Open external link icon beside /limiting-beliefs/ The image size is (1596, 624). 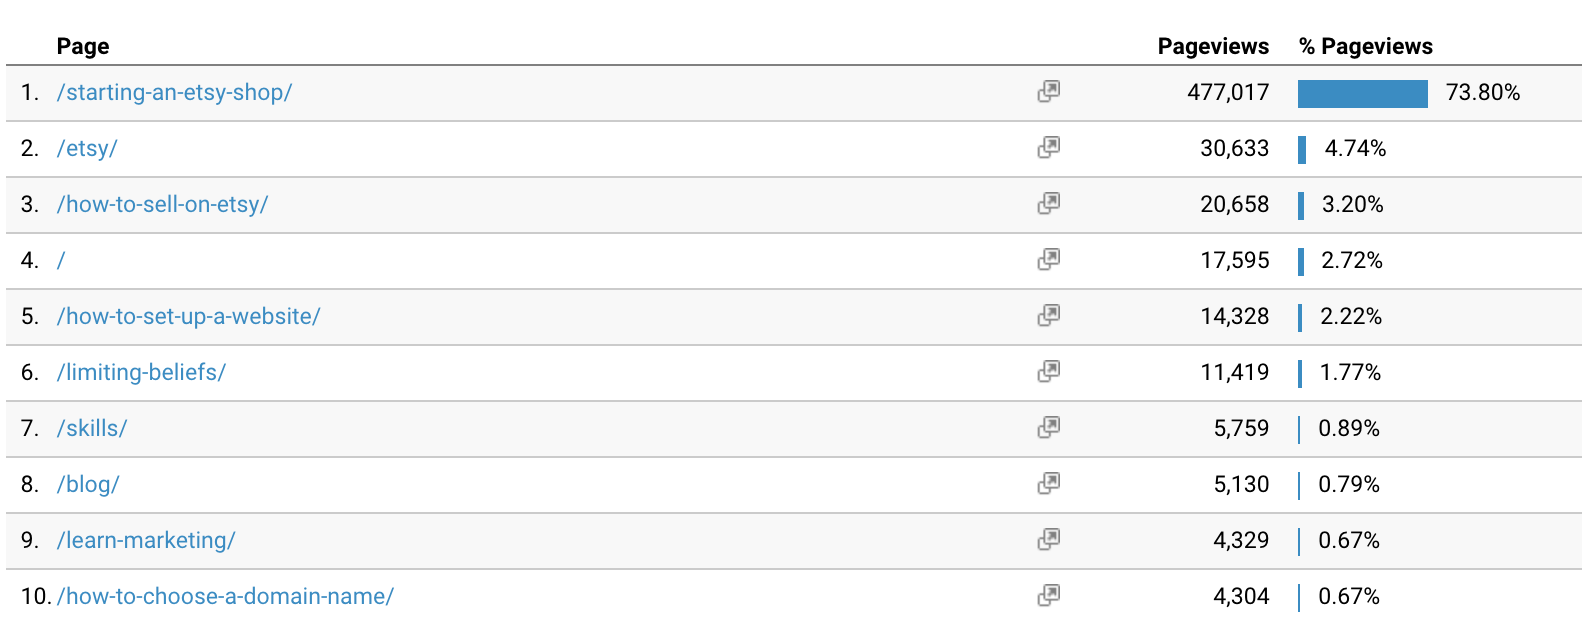[x=1048, y=371]
